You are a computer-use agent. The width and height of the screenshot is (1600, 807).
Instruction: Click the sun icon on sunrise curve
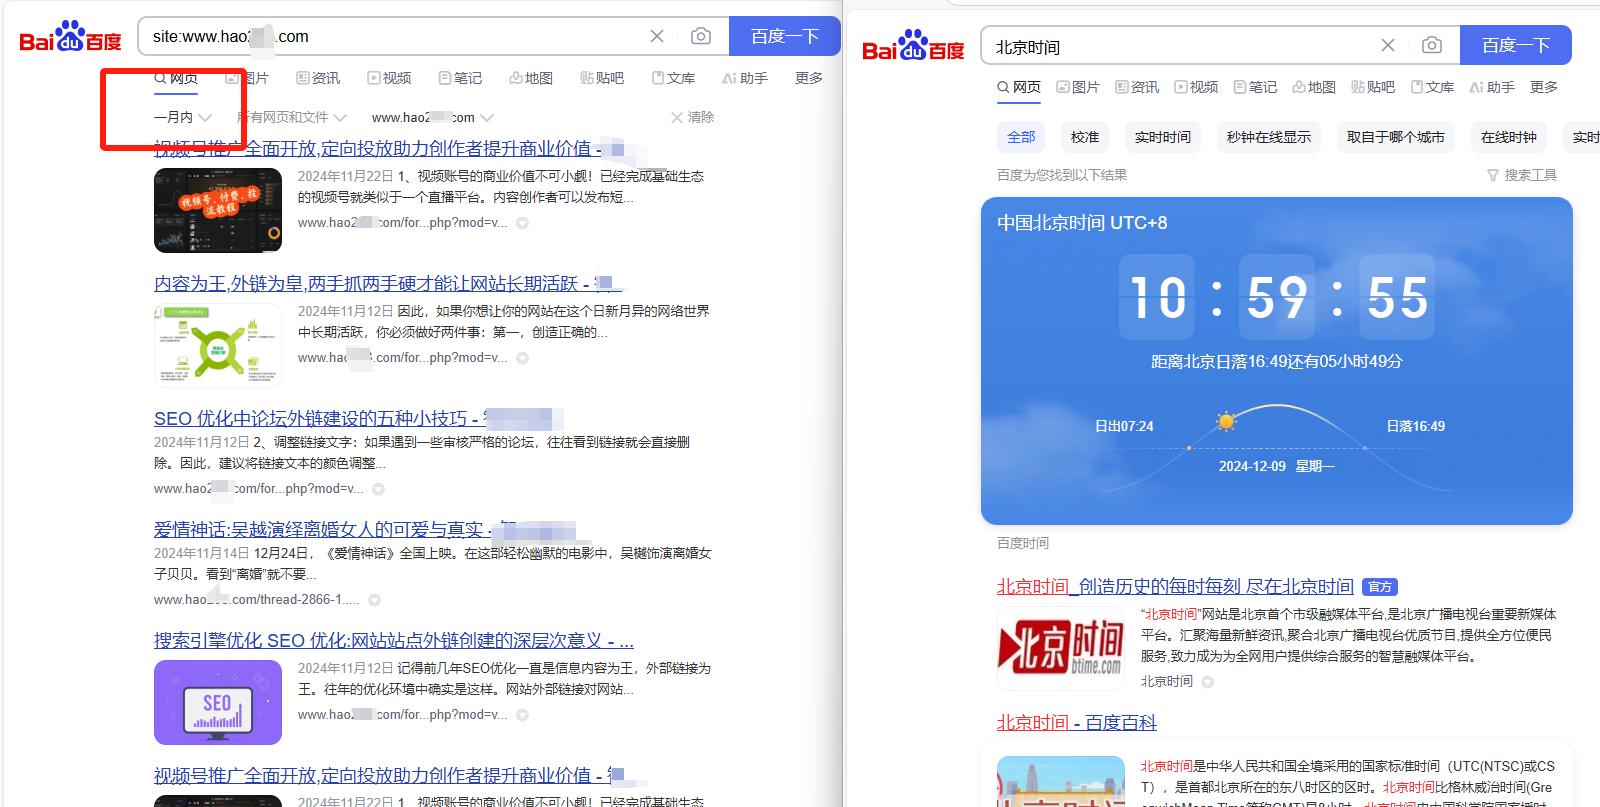pyautogui.click(x=1226, y=420)
